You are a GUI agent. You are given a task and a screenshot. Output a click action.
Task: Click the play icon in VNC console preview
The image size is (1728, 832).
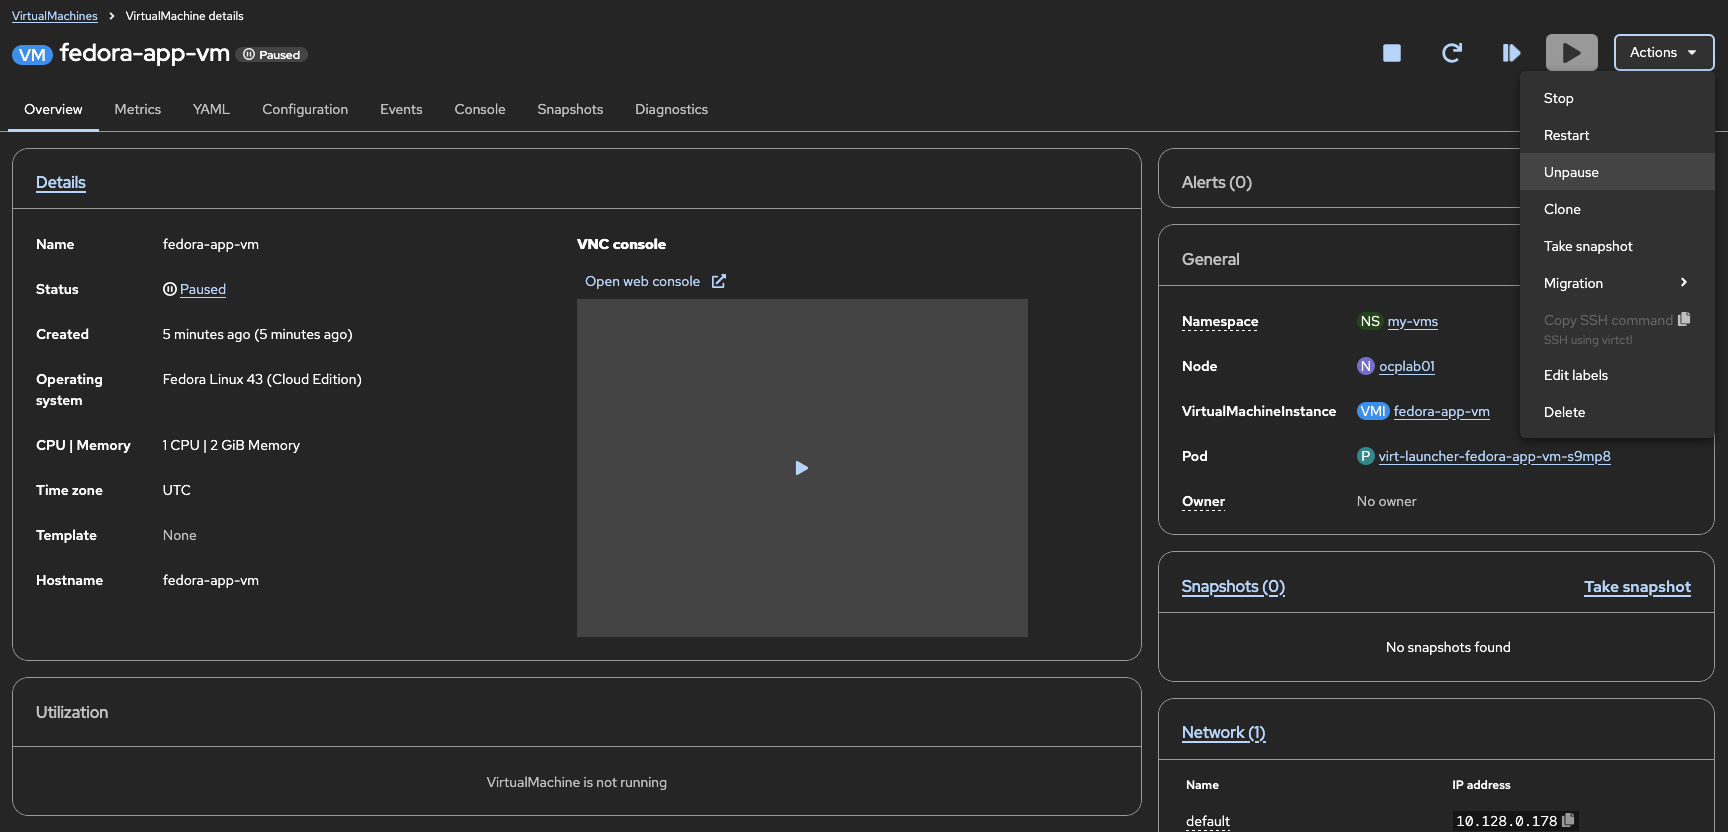[801, 468]
